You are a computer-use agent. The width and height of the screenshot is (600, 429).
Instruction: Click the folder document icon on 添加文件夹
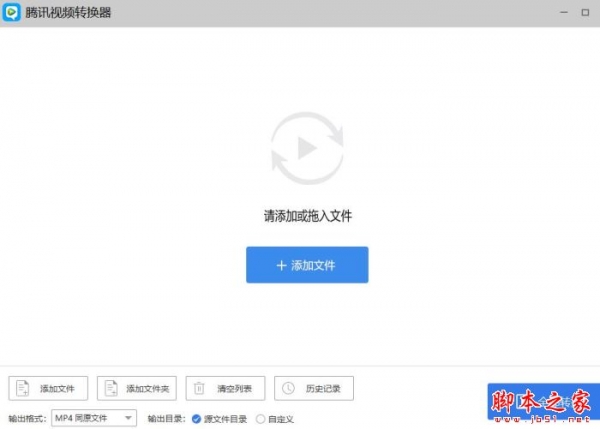[x=111, y=388]
